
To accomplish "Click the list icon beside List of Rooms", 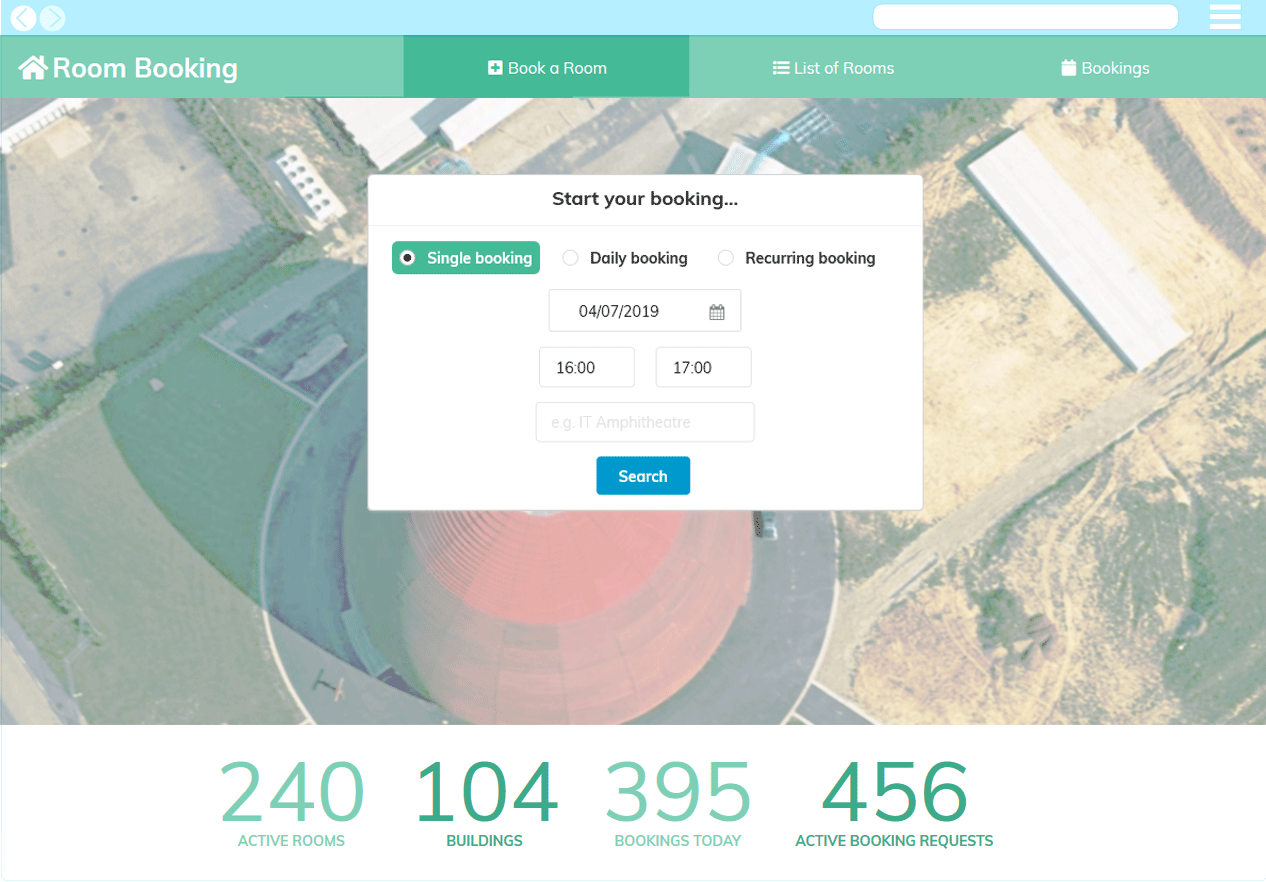I will tap(781, 68).
